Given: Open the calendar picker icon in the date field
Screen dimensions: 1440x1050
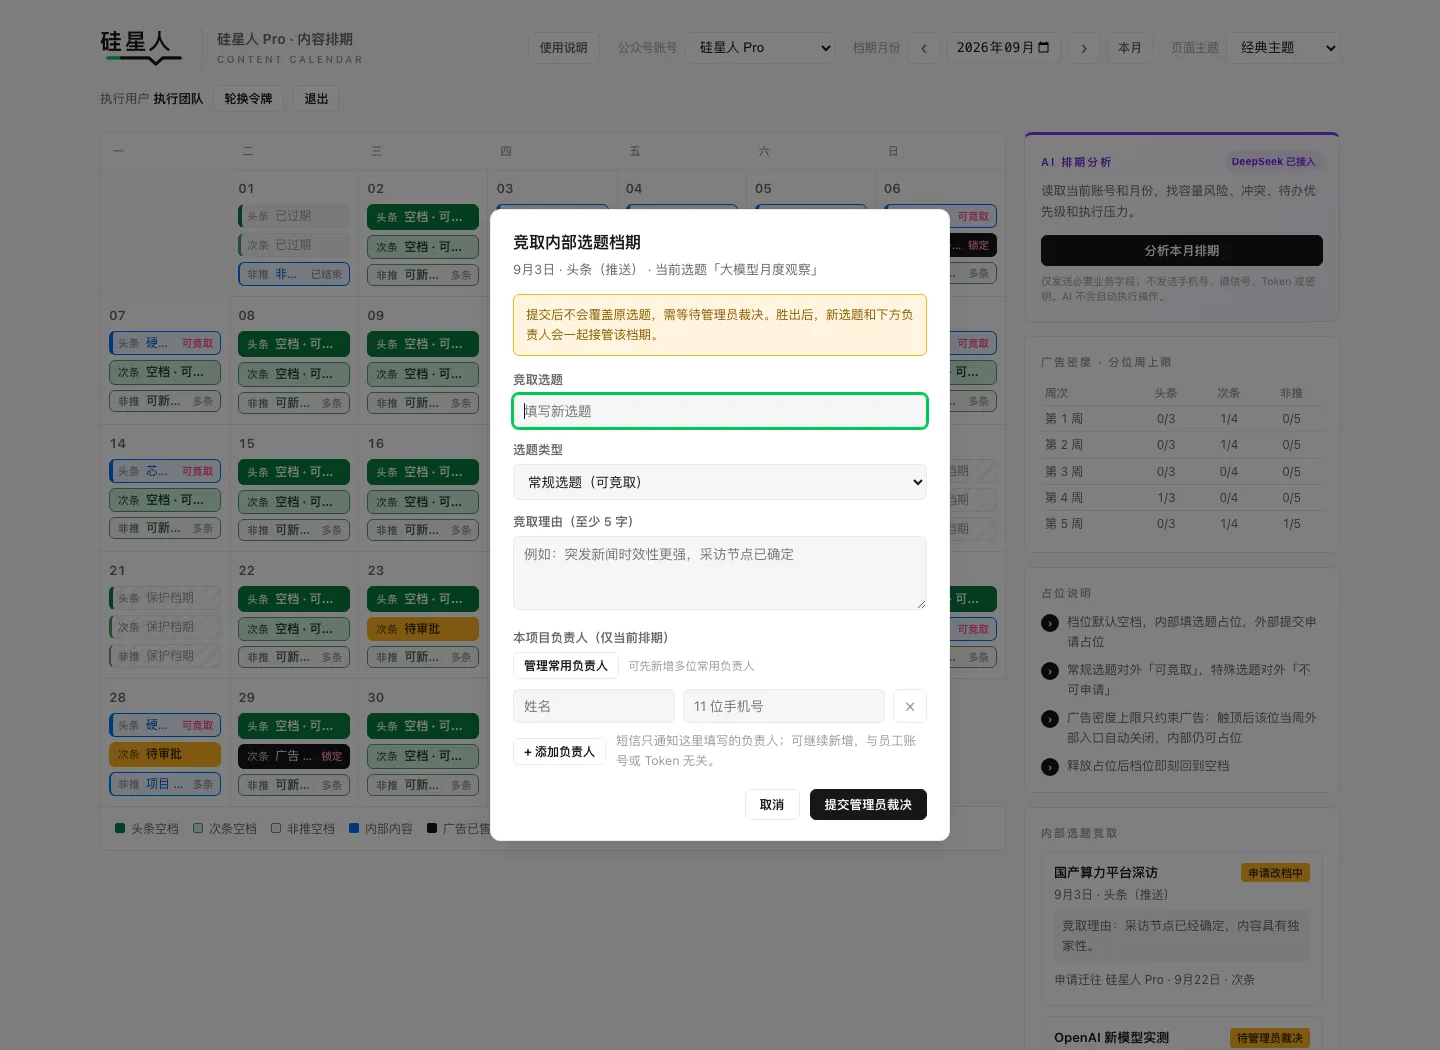Looking at the screenshot, I should tap(1044, 47).
